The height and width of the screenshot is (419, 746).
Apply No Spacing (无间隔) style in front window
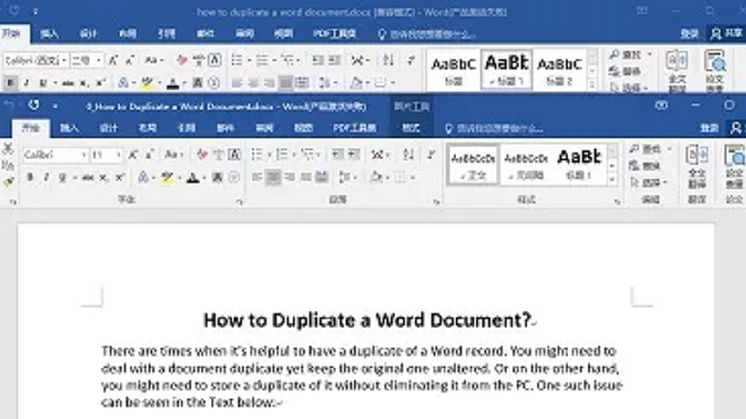[526, 165]
